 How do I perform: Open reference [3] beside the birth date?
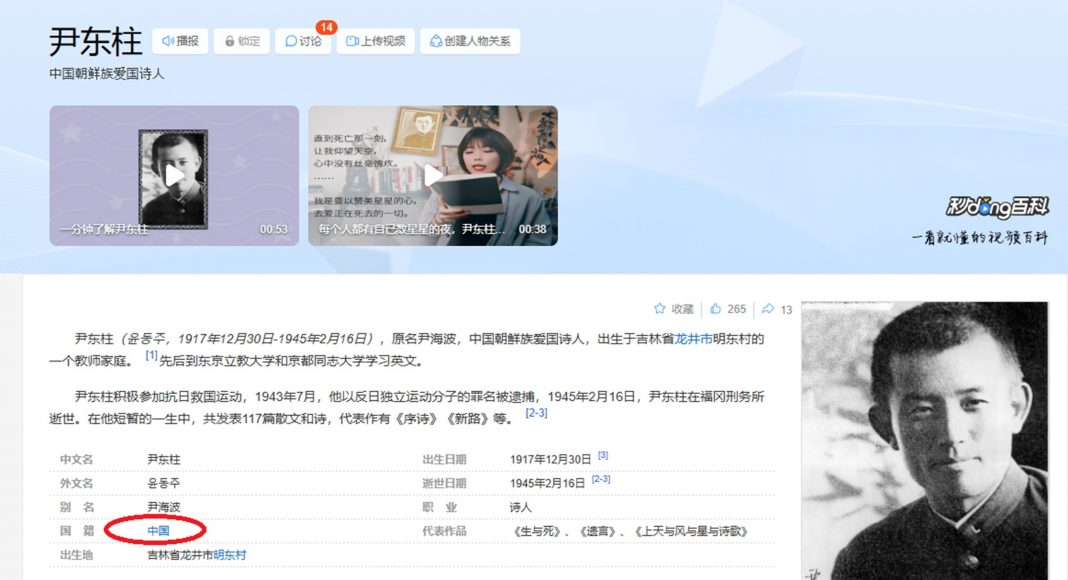[603, 455]
